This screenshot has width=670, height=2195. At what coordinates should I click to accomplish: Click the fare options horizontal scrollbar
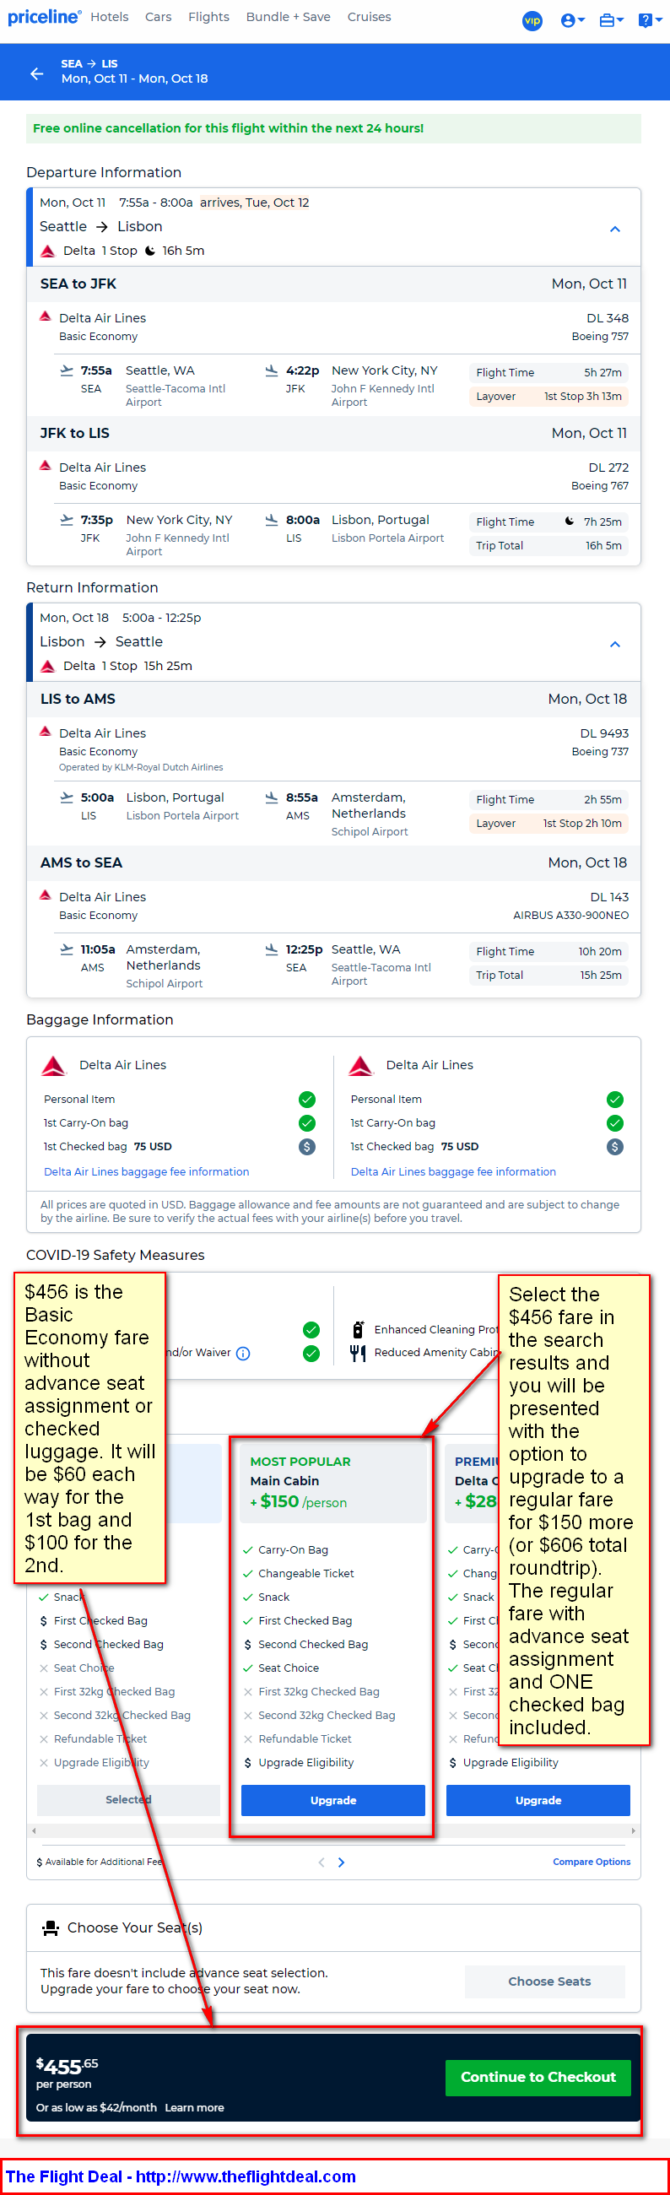[x=333, y=1831]
